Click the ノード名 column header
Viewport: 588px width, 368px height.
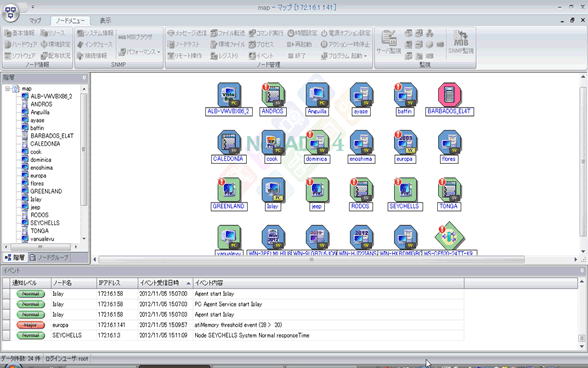click(74, 283)
